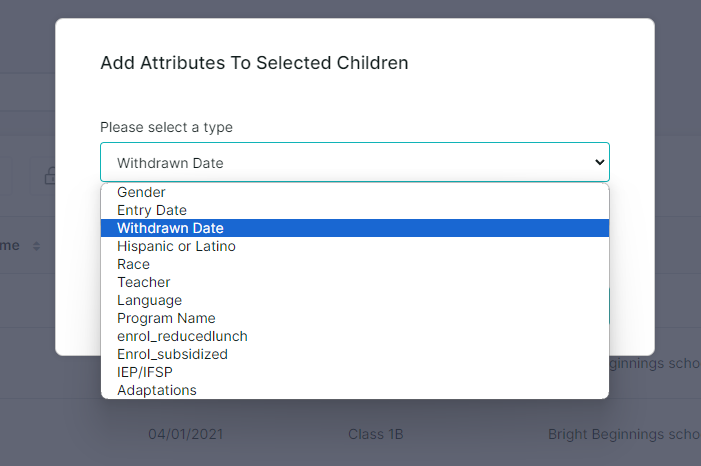Click Bright Beginnings school in the bottom row
Viewport: 701px width, 466px height.
tap(623, 435)
